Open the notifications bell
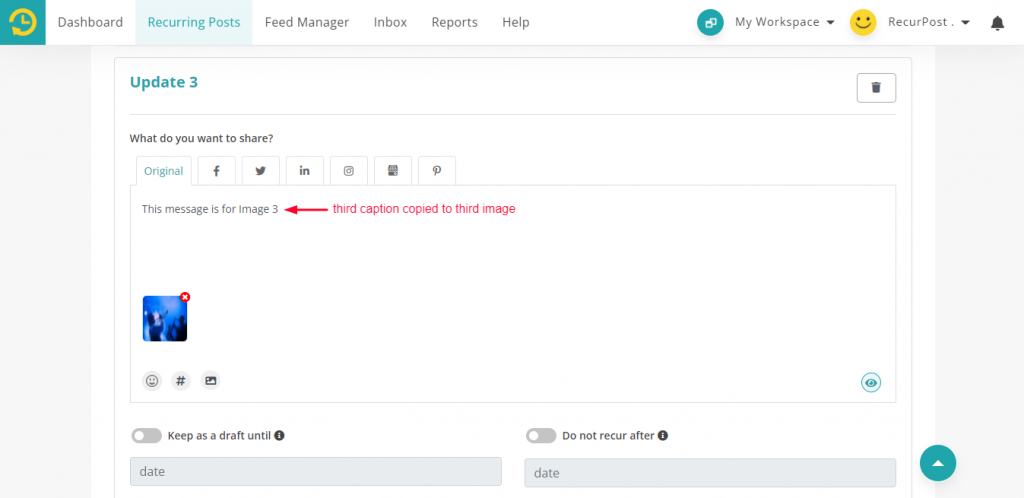 click(x=997, y=23)
